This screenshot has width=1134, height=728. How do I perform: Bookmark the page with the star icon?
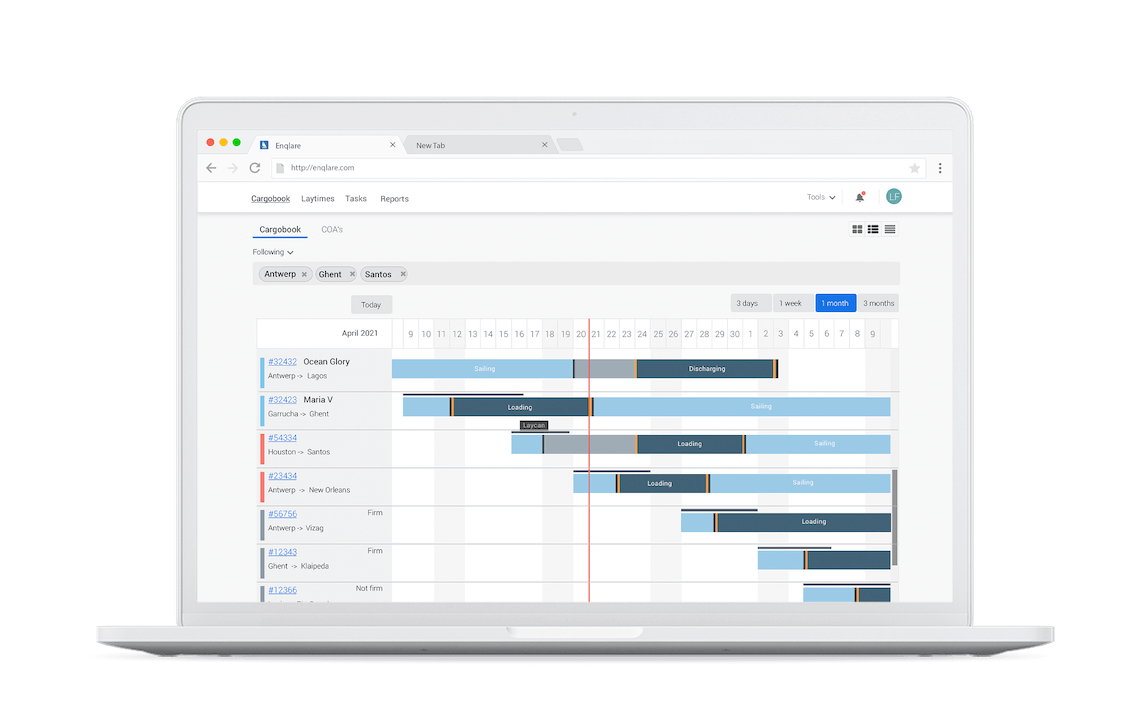click(x=915, y=168)
